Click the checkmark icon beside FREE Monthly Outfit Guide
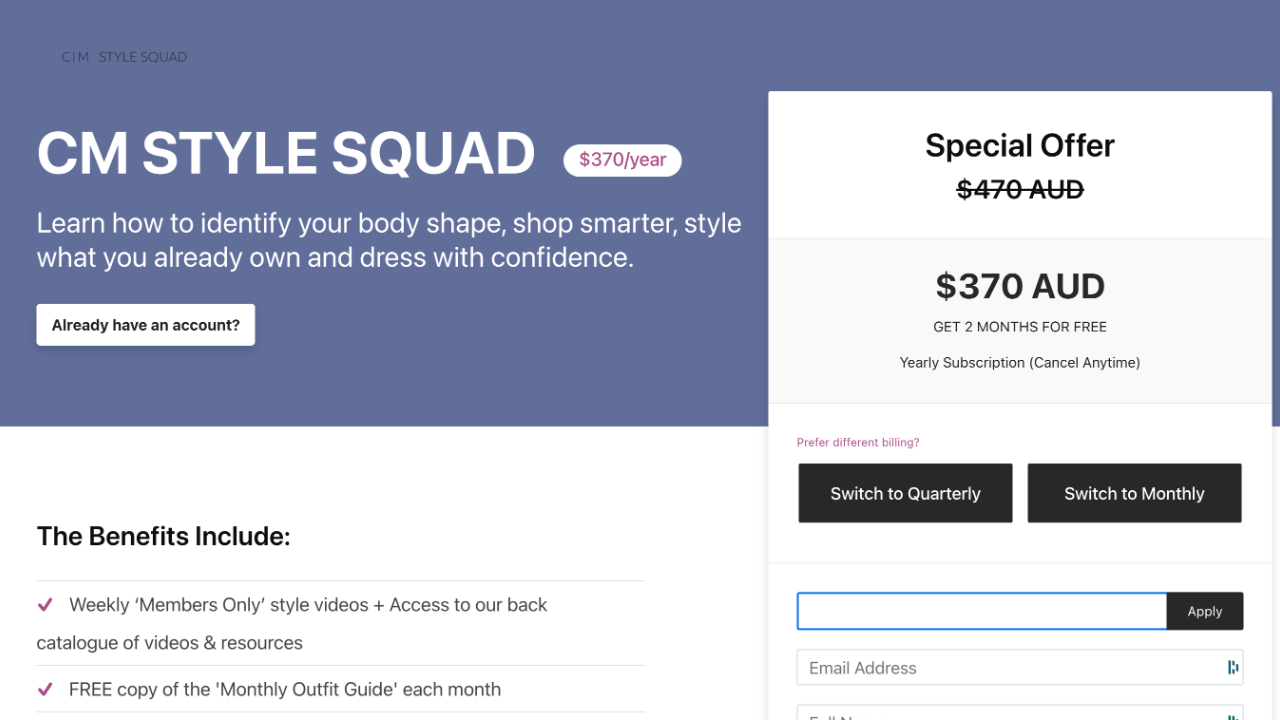This screenshot has height=720, width=1280. click(x=45, y=689)
